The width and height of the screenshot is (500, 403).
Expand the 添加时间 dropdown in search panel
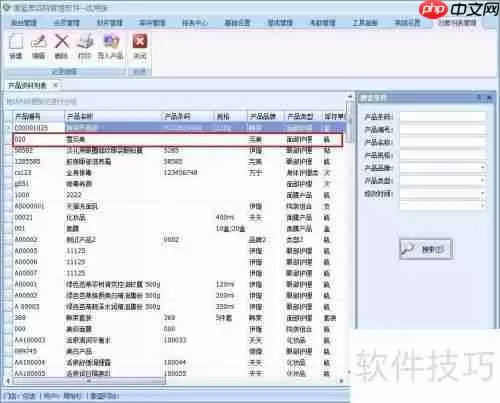[482, 193]
